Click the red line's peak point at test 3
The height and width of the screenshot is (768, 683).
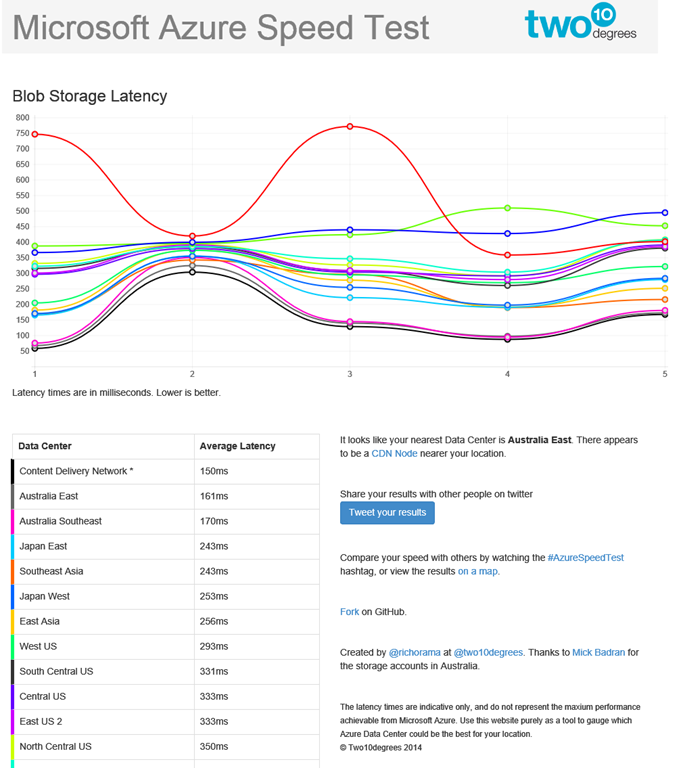[x=350, y=127]
